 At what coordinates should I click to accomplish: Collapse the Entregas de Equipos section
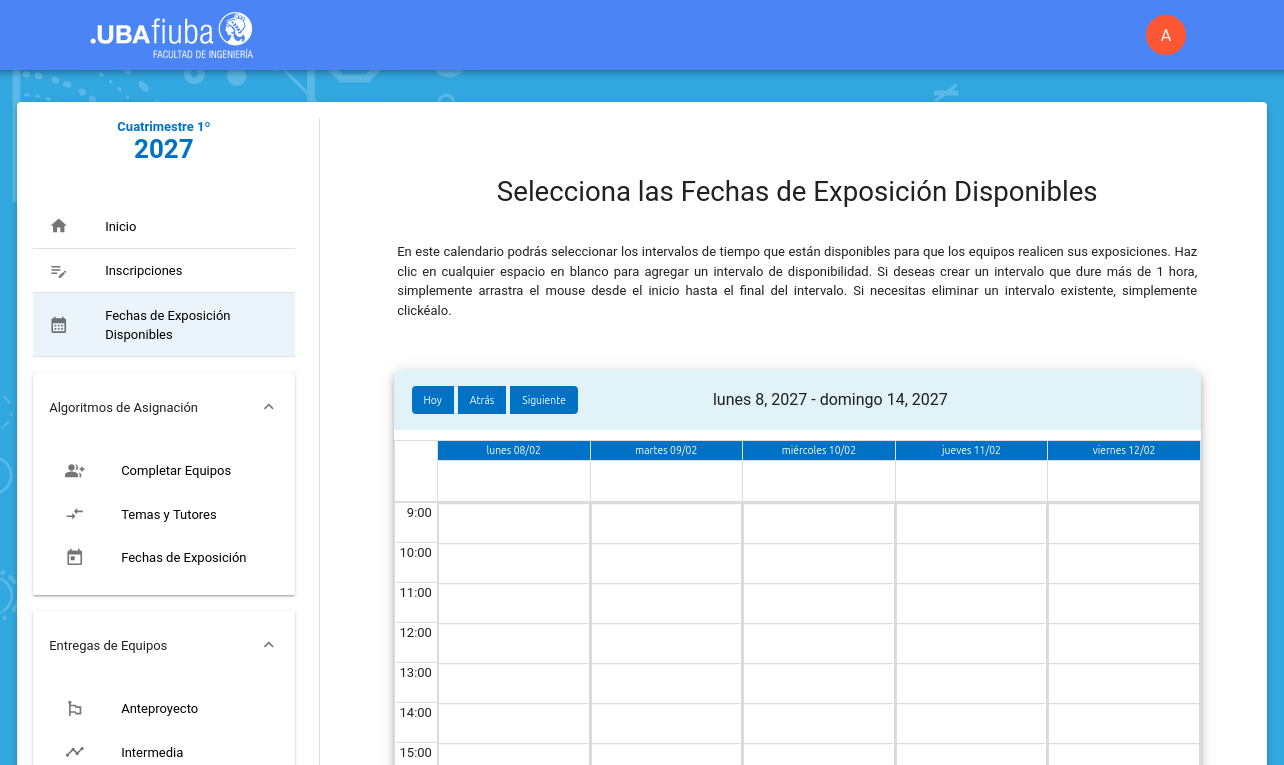tap(268, 645)
